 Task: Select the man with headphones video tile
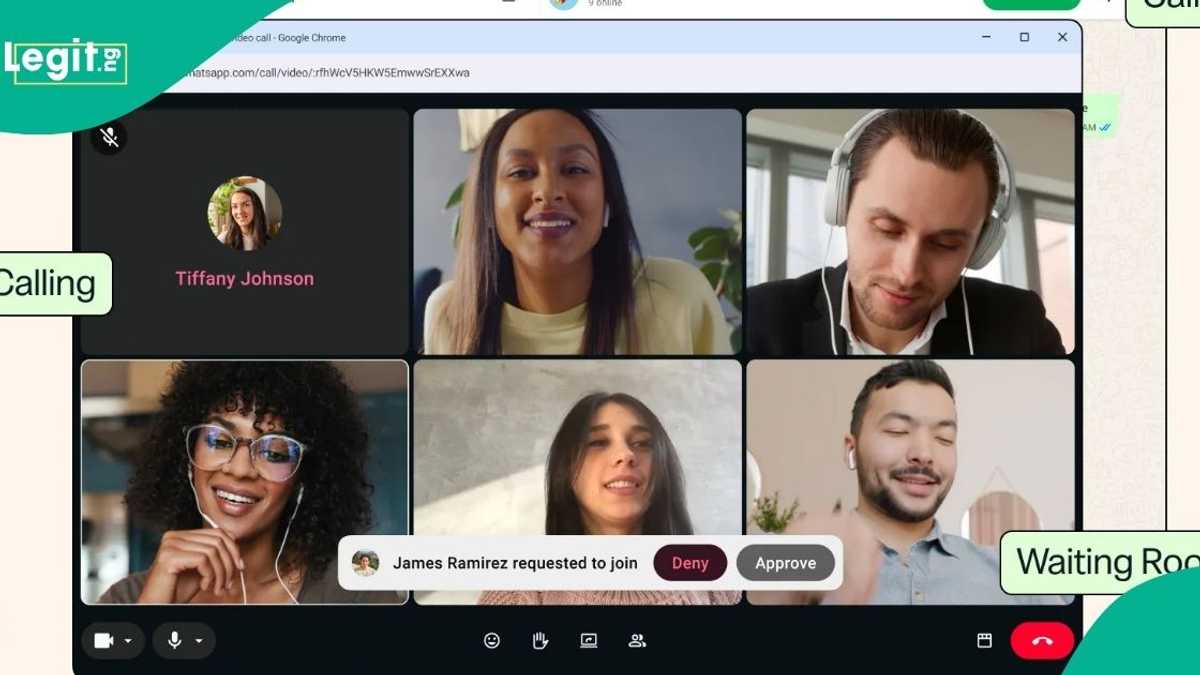911,231
